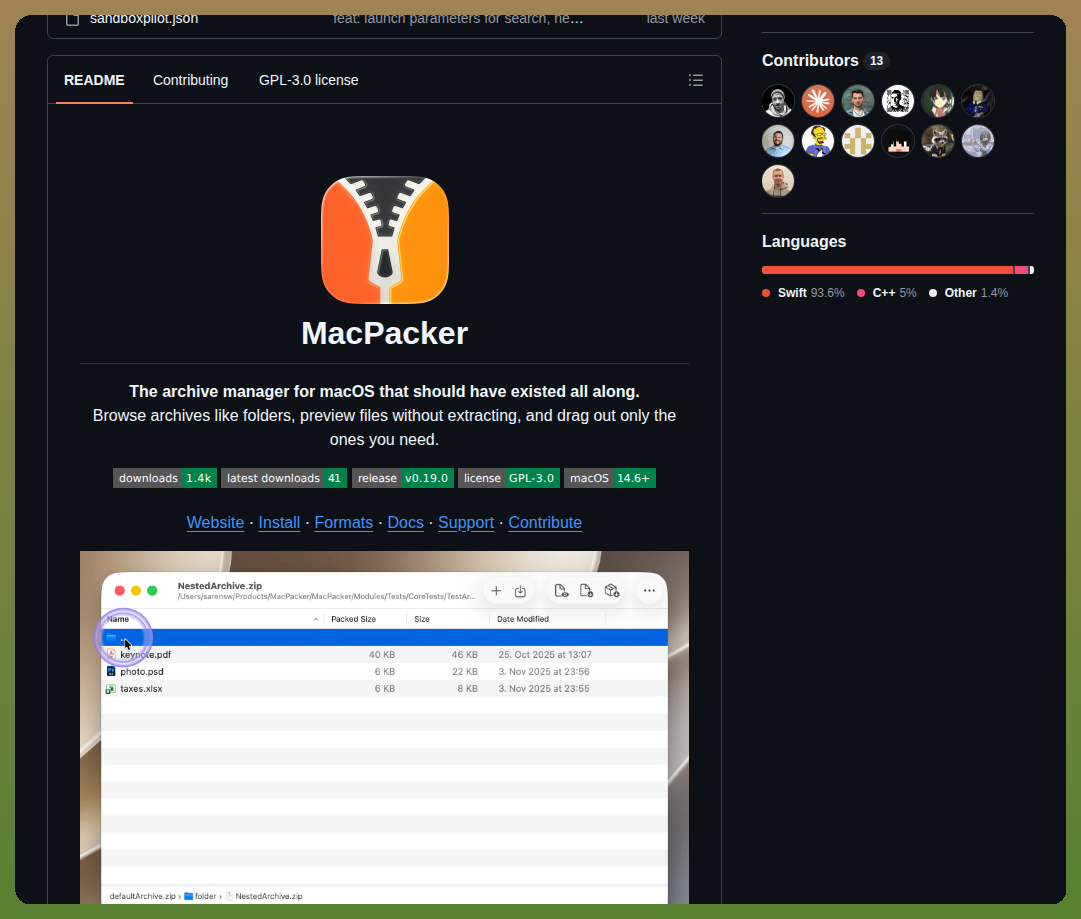
Task: Click the latest downloads 41 badge
Action: click(283, 478)
